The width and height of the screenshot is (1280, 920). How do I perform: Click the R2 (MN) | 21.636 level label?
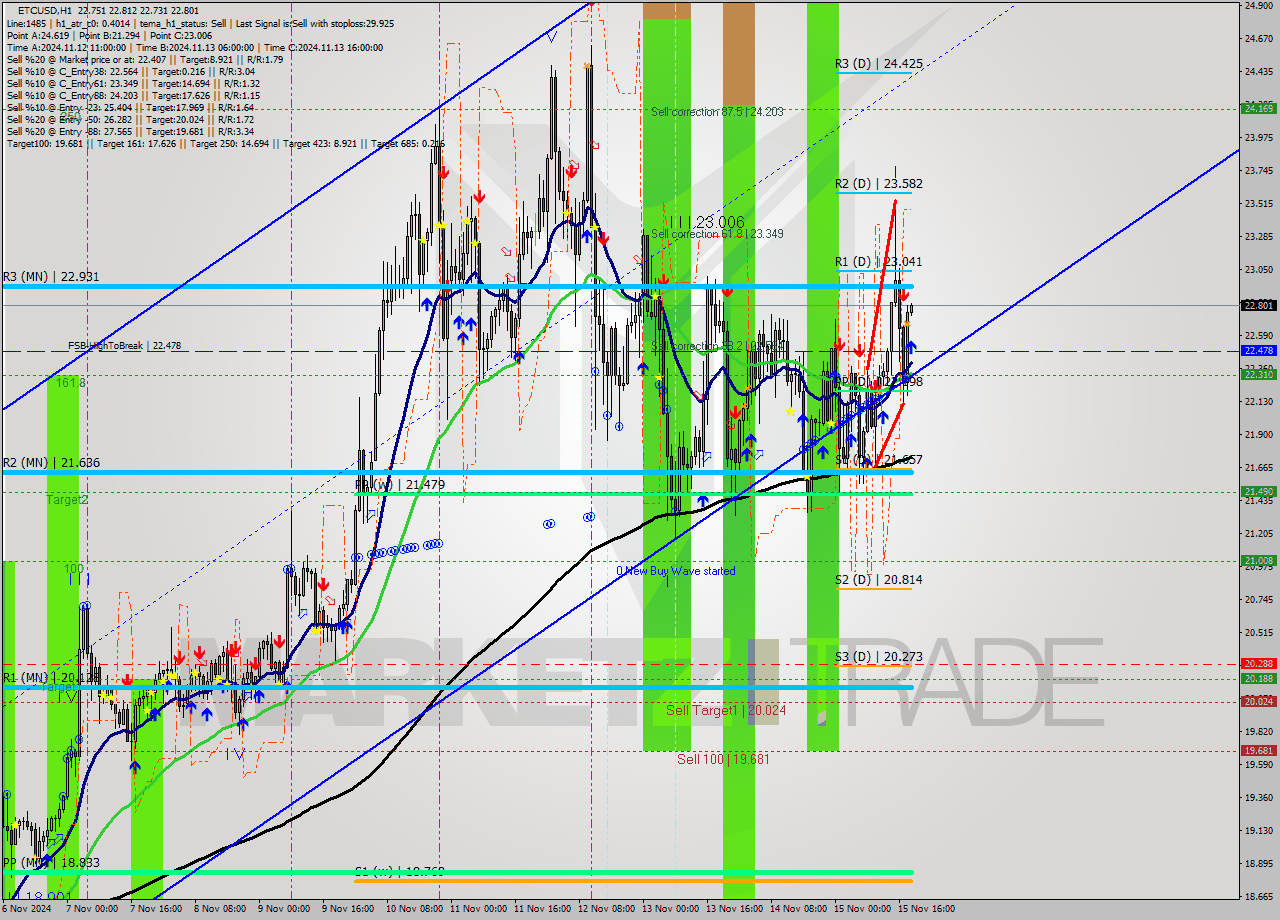coord(51,462)
